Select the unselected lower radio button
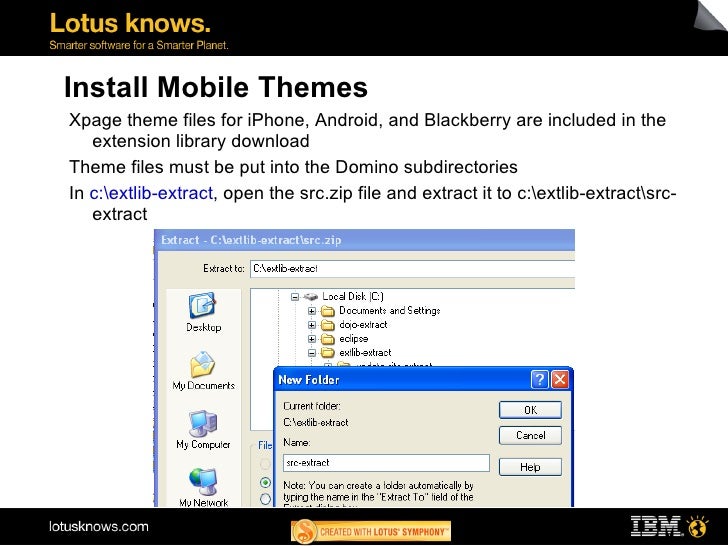 (266, 499)
